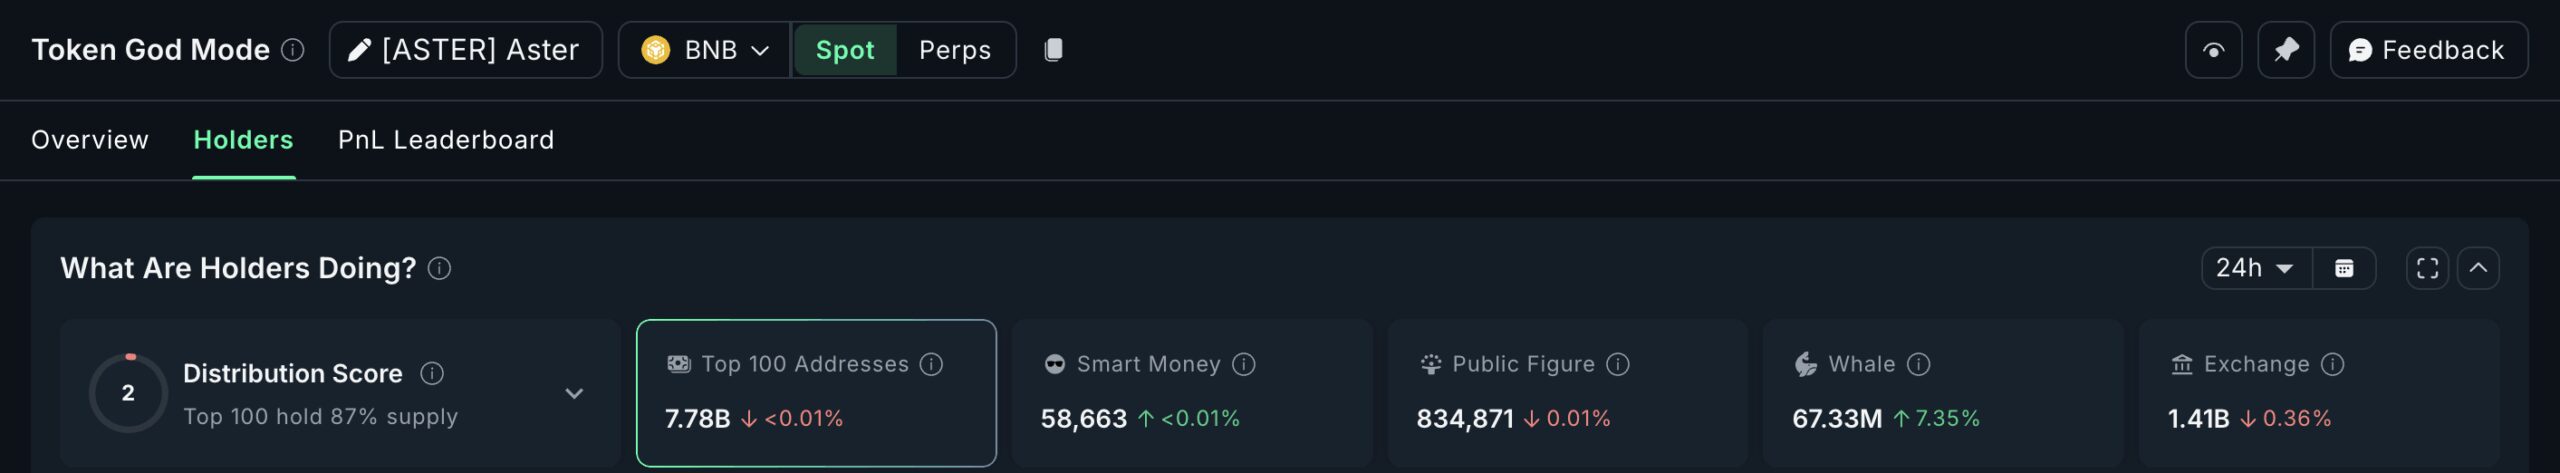Open the Overview tab
Viewport: 2560px width, 473px height.
tap(90, 140)
